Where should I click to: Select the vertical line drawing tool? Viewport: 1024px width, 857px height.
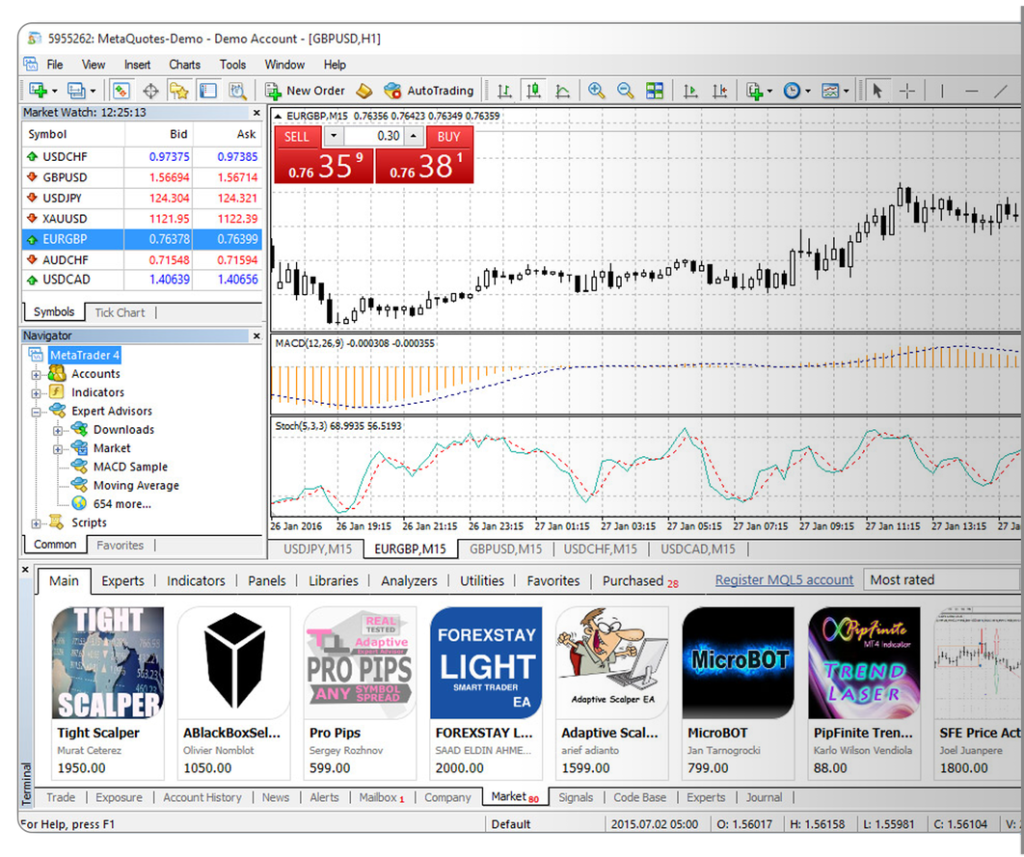(x=942, y=91)
